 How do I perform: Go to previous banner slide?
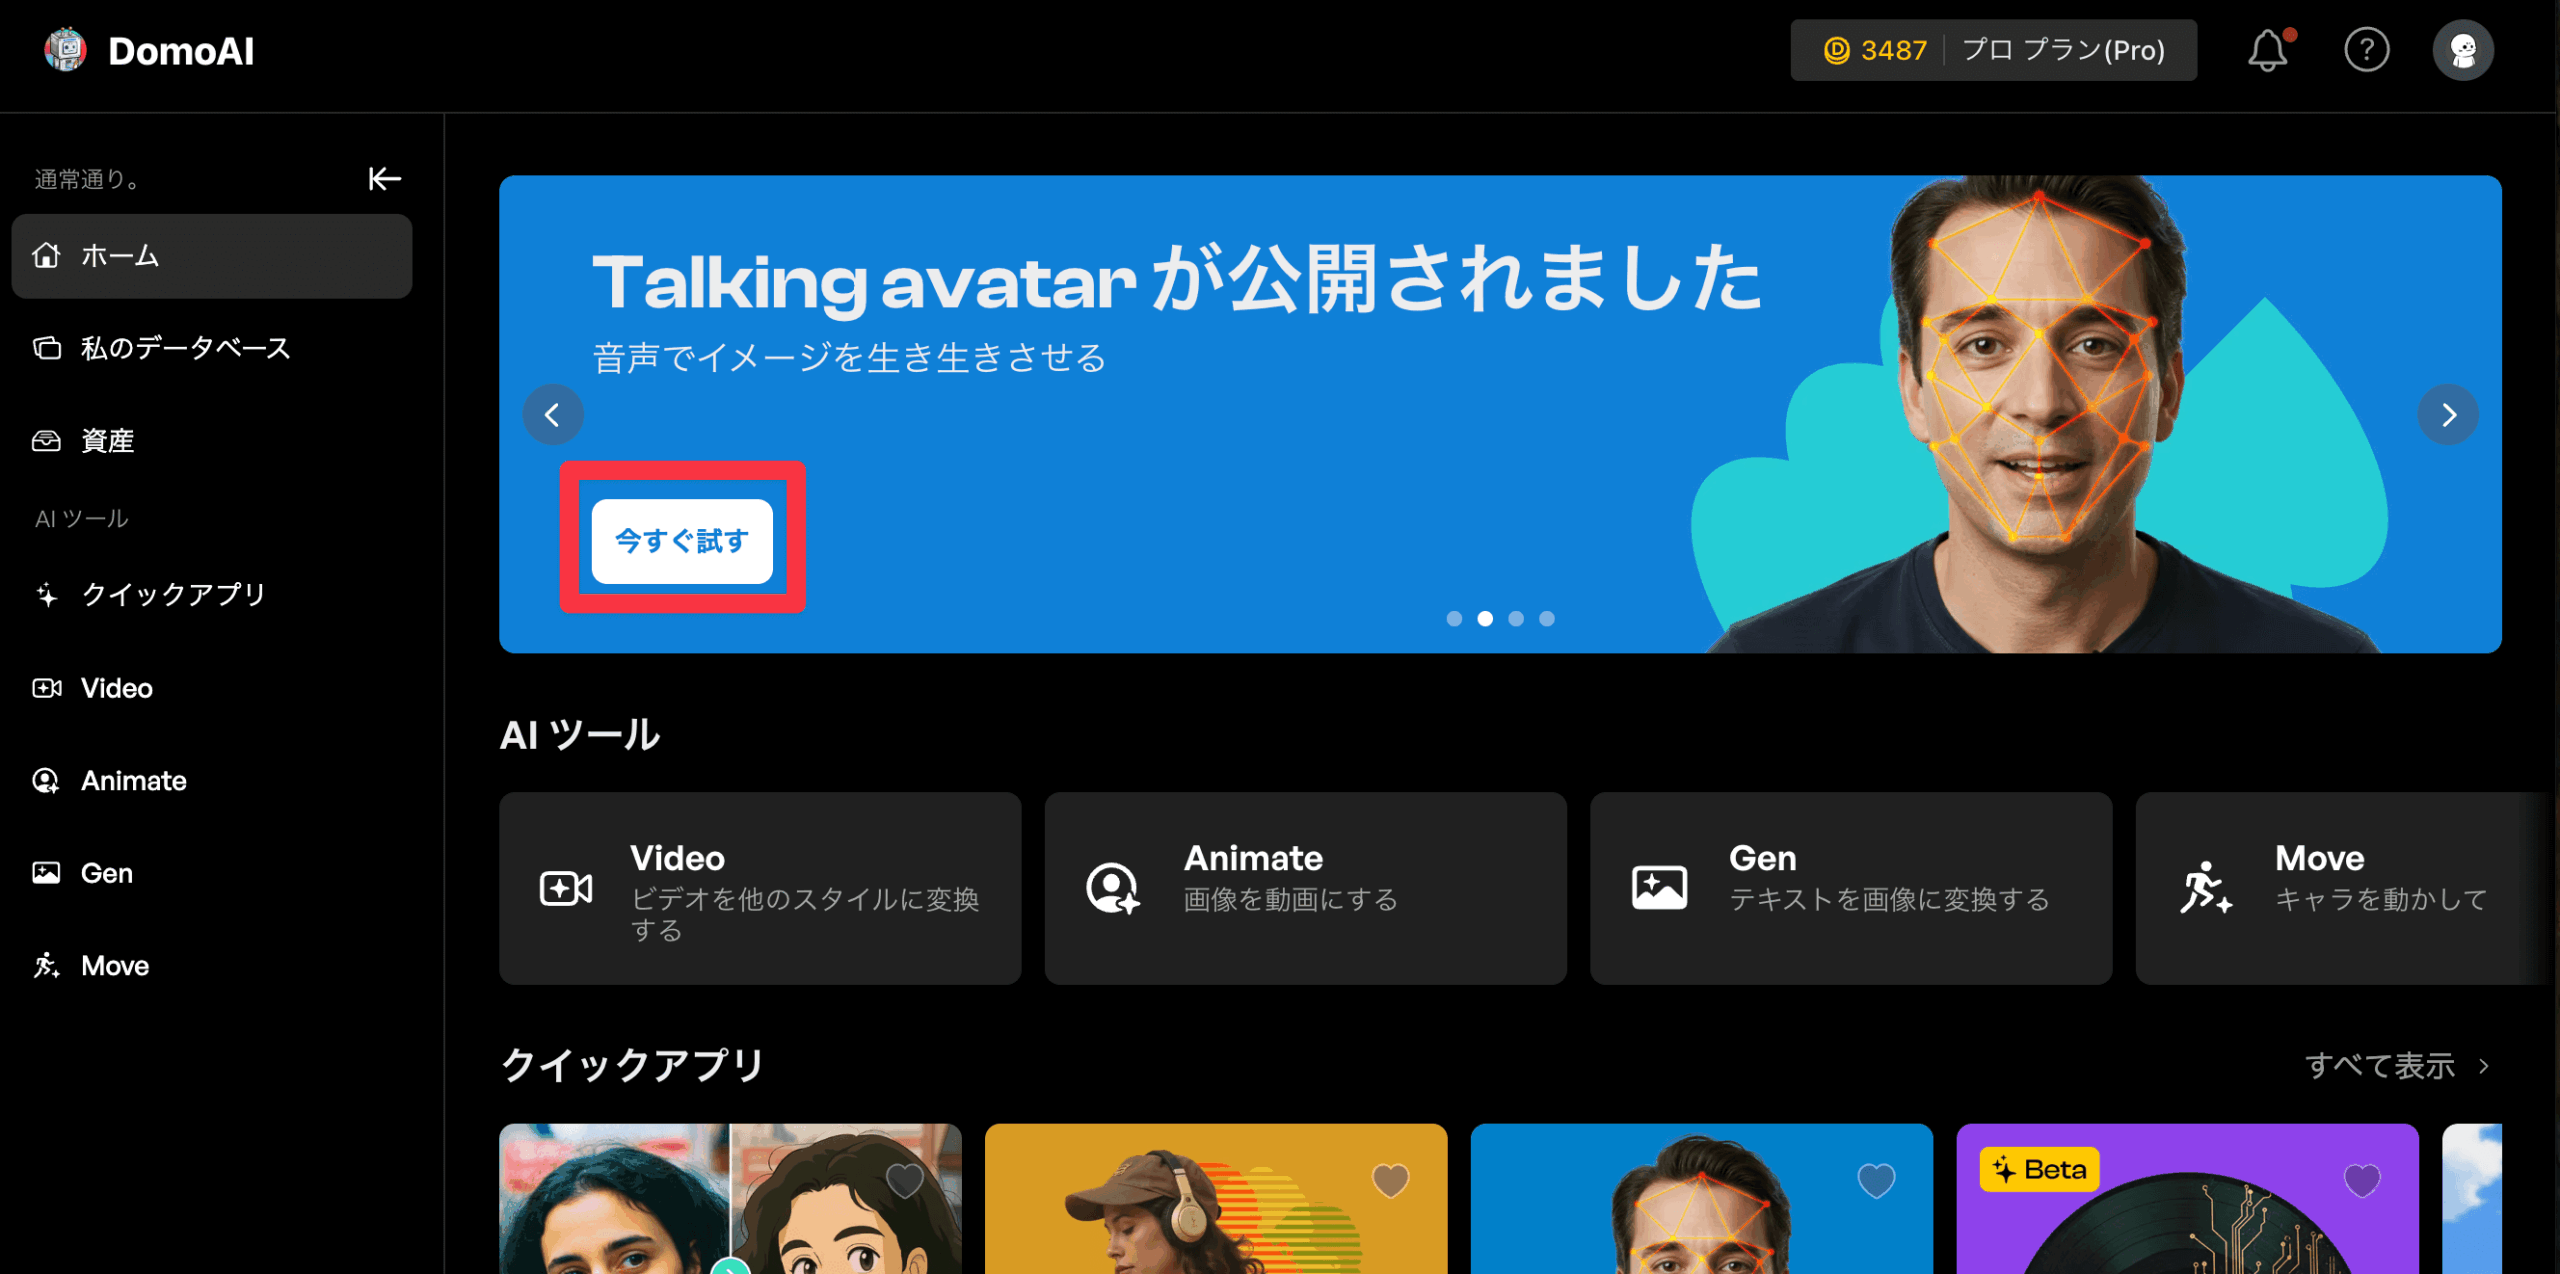[x=553, y=414]
